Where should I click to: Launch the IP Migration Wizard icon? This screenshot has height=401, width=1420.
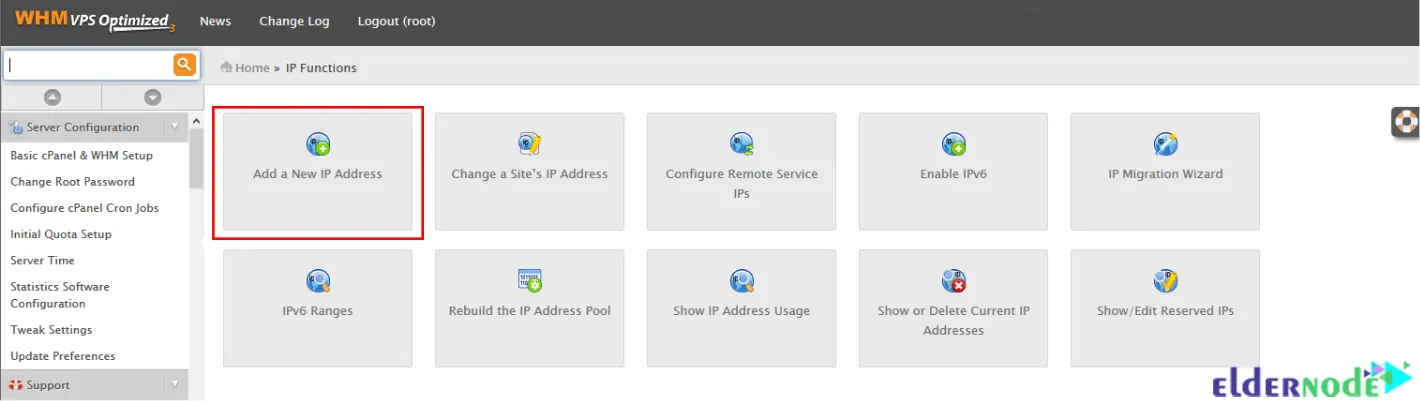point(1165,145)
